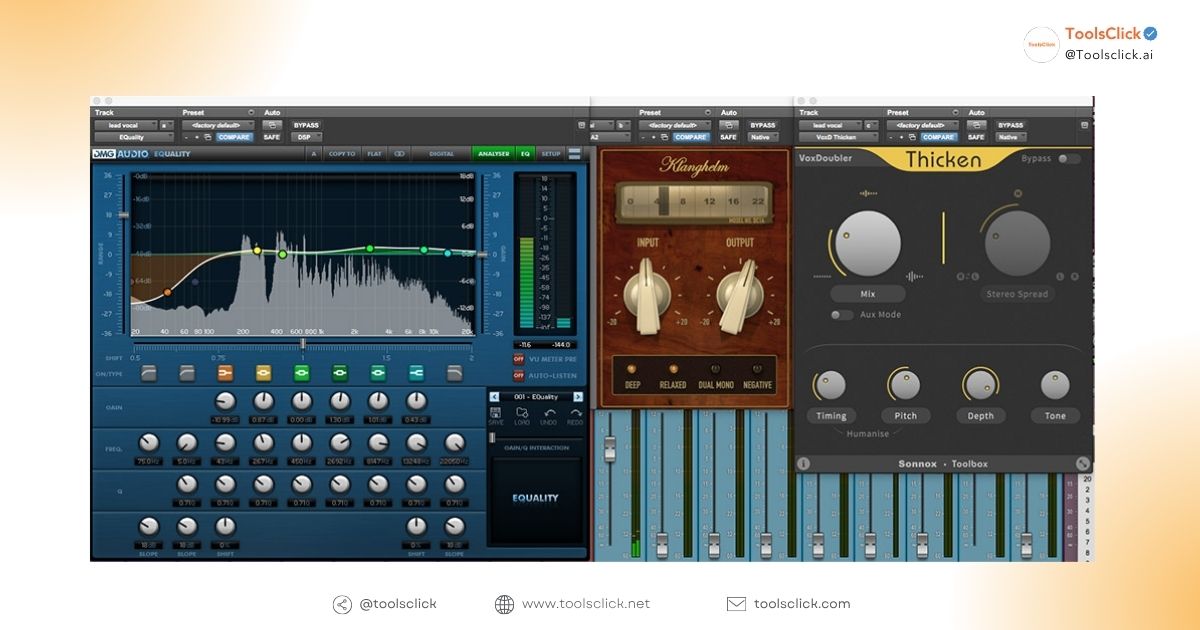This screenshot has width=1200, height=630.
Task: Click the teal shelf band type icon
Action: [x=416, y=373]
